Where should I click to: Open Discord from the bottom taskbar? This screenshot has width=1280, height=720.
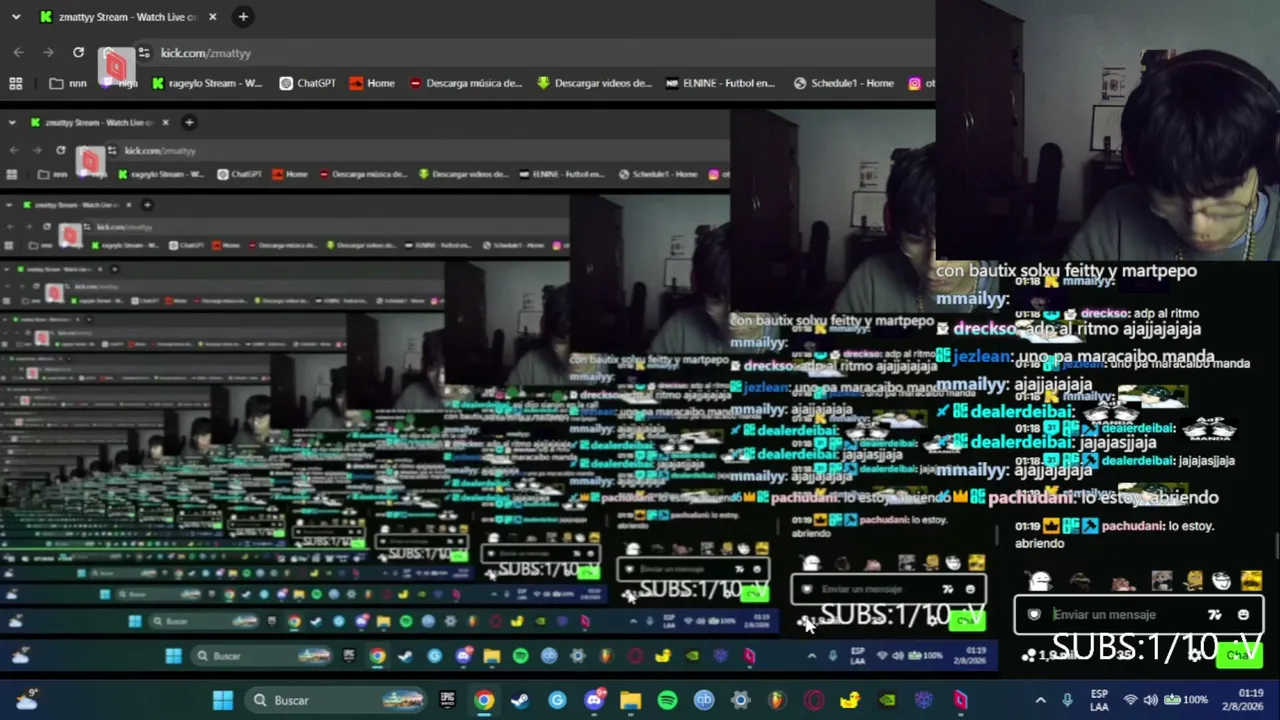pos(594,700)
